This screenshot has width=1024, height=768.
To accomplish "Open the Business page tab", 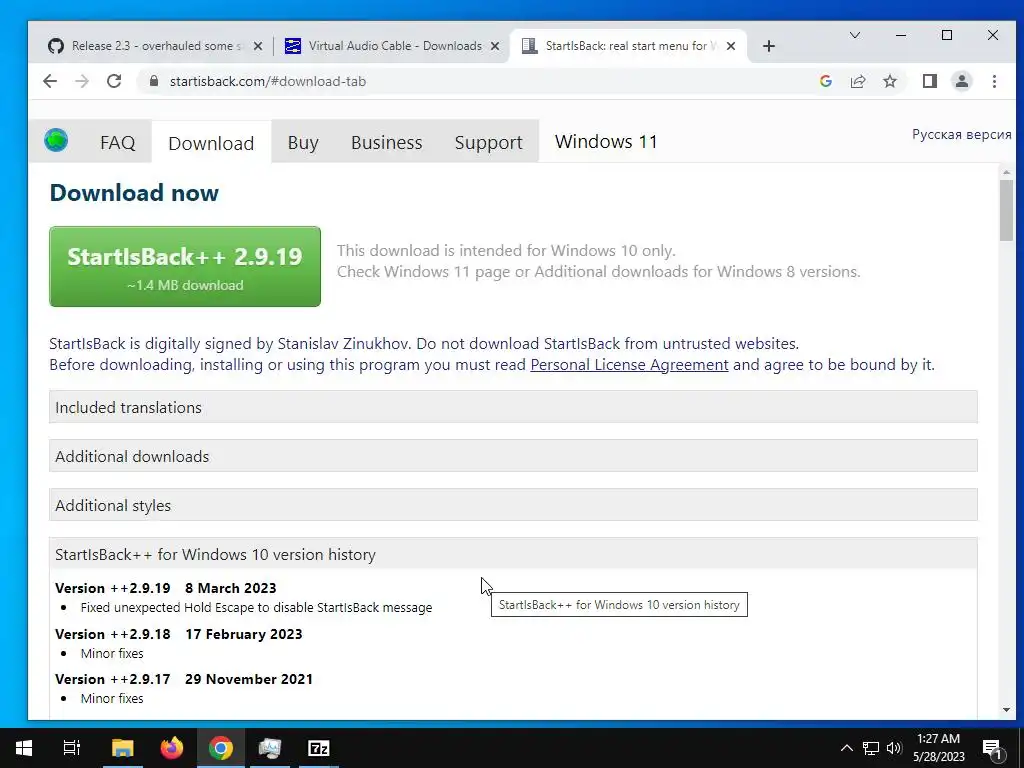I will pos(387,142).
